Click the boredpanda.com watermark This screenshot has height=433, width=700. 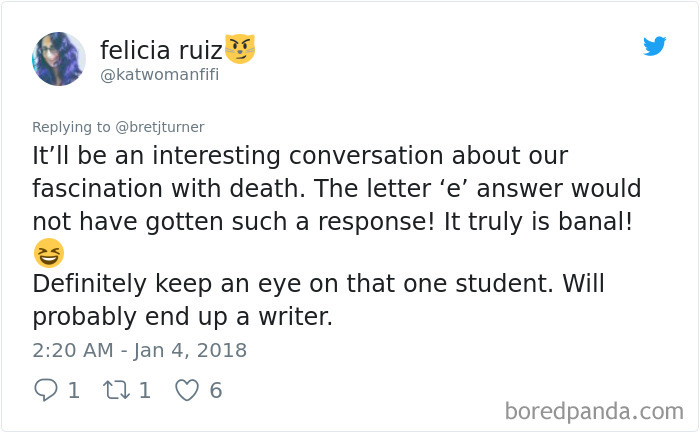click(593, 410)
